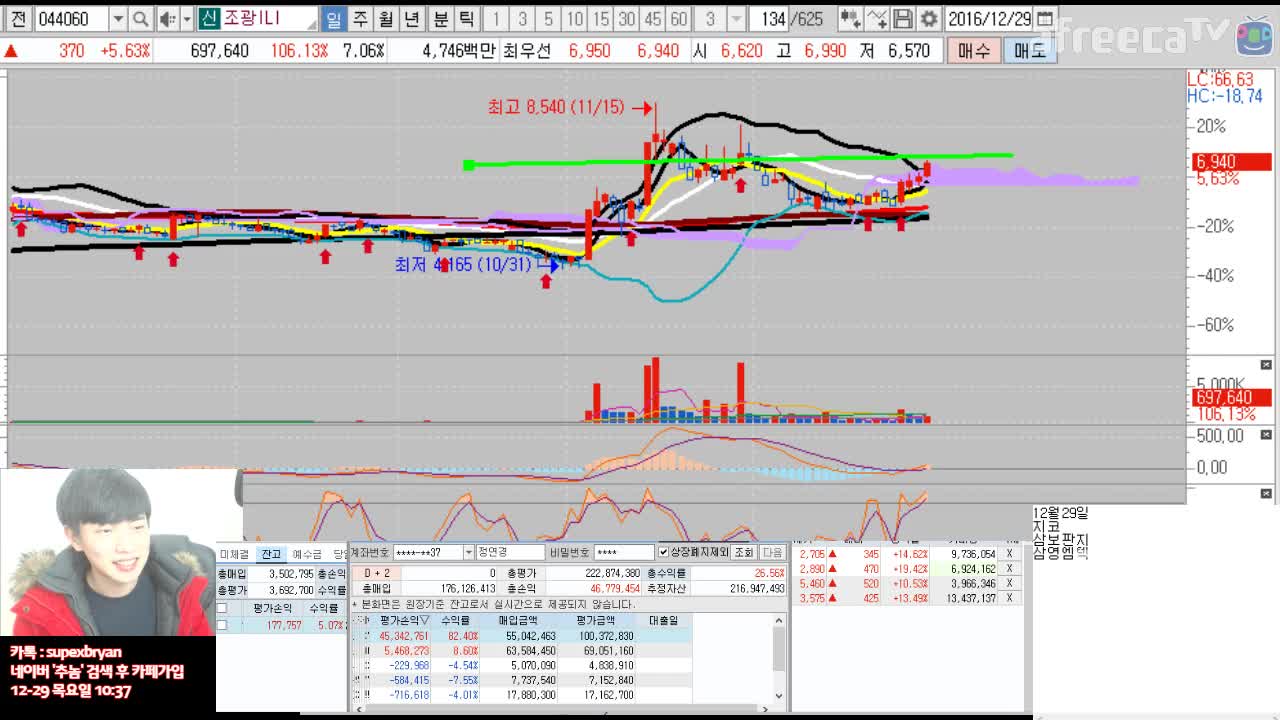The height and width of the screenshot is (720, 1280).
Task: Toggle the 상장폐지제외 checkbox
Action: coord(663,552)
